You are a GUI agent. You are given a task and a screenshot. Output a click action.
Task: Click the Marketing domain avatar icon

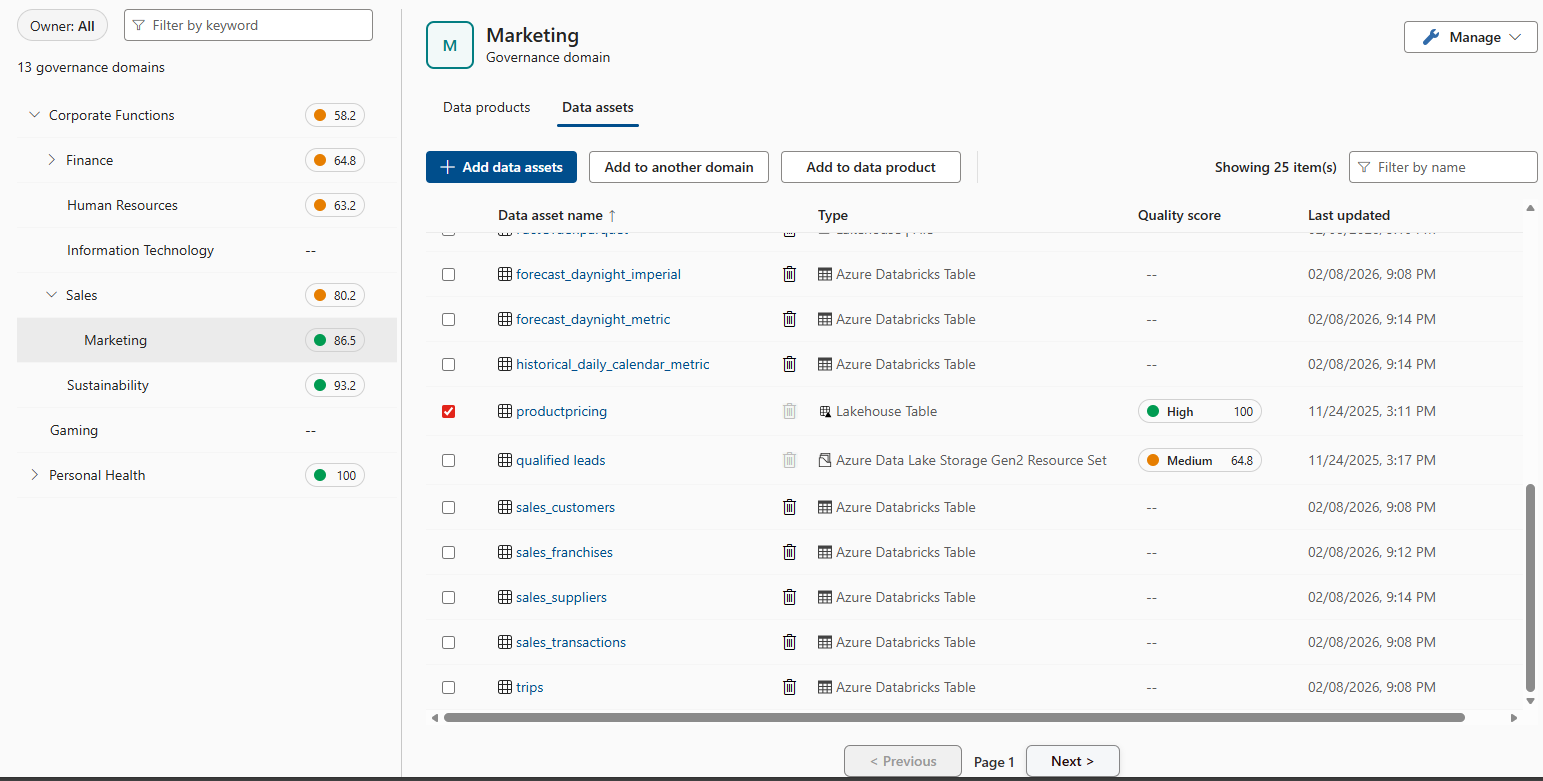pyautogui.click(x=450, y=45)
